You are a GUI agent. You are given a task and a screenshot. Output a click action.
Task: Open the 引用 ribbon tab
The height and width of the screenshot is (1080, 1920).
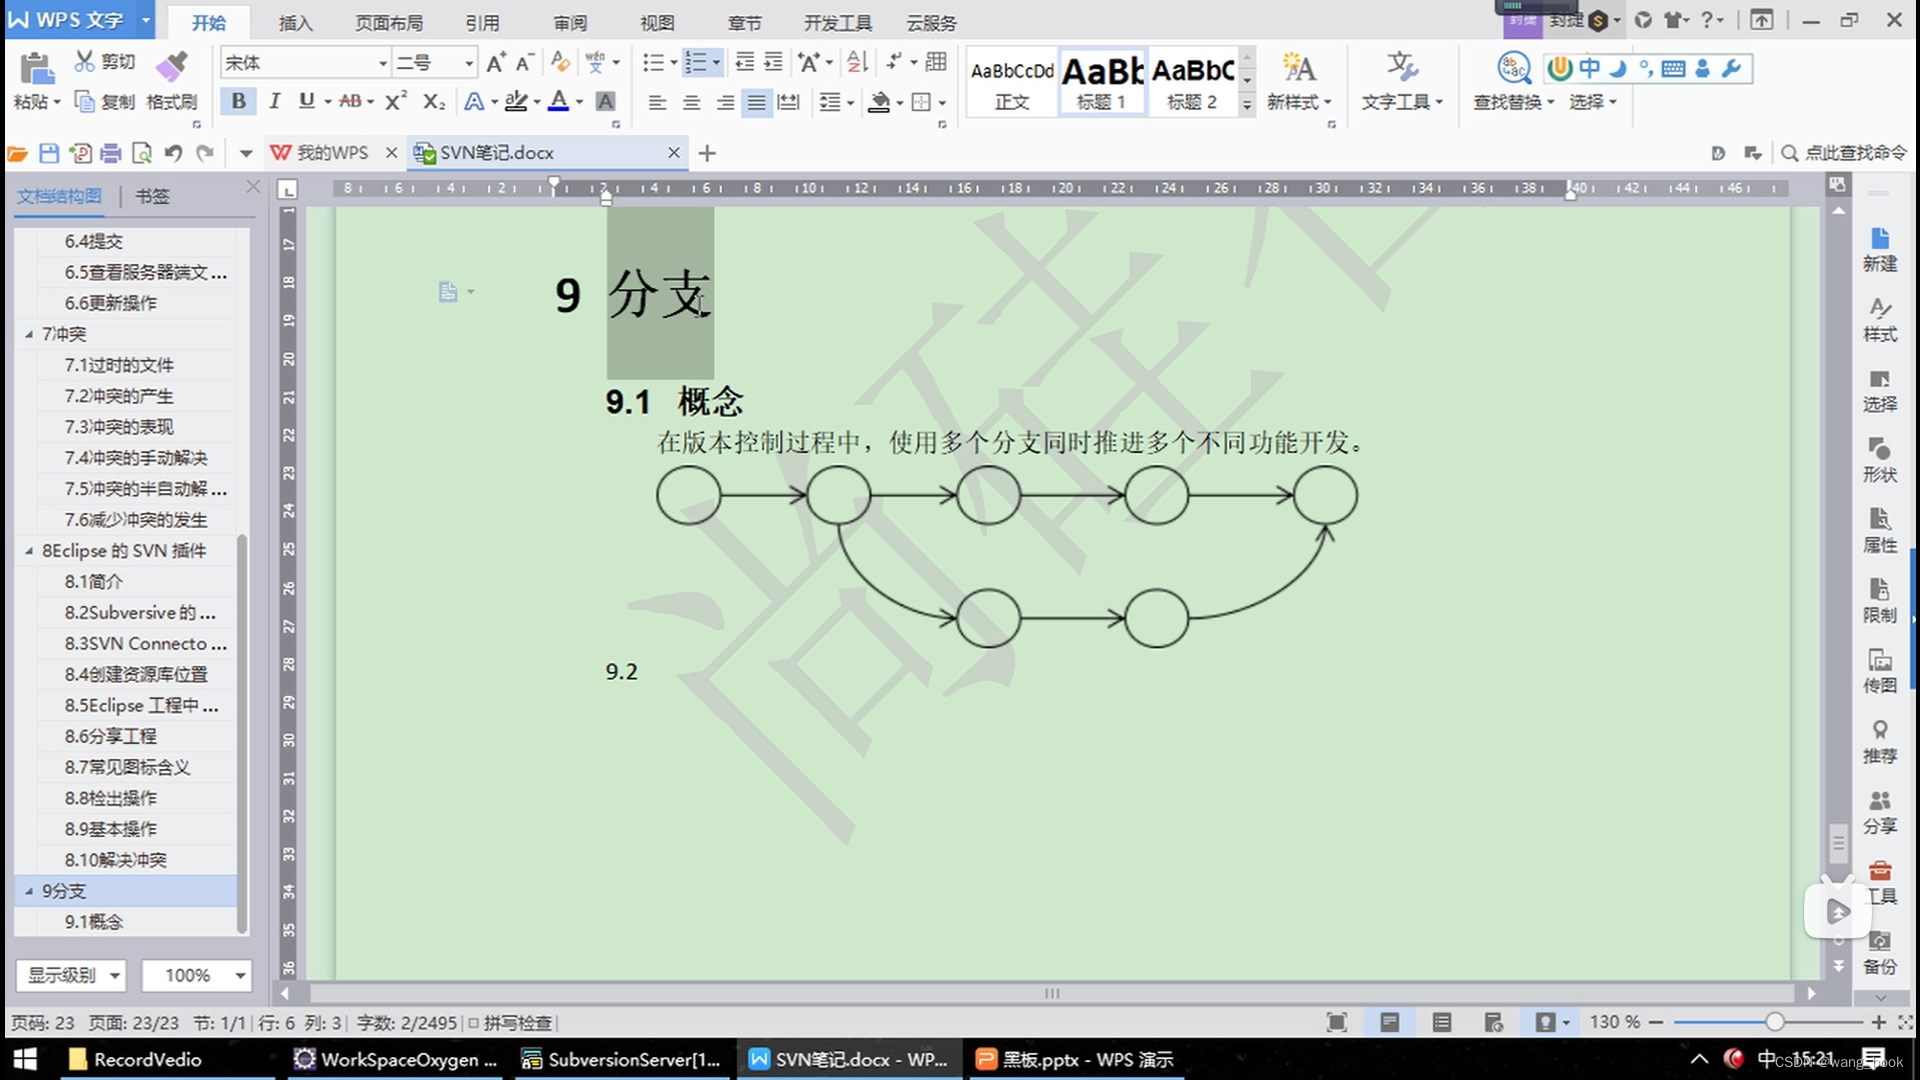point(482,22)
